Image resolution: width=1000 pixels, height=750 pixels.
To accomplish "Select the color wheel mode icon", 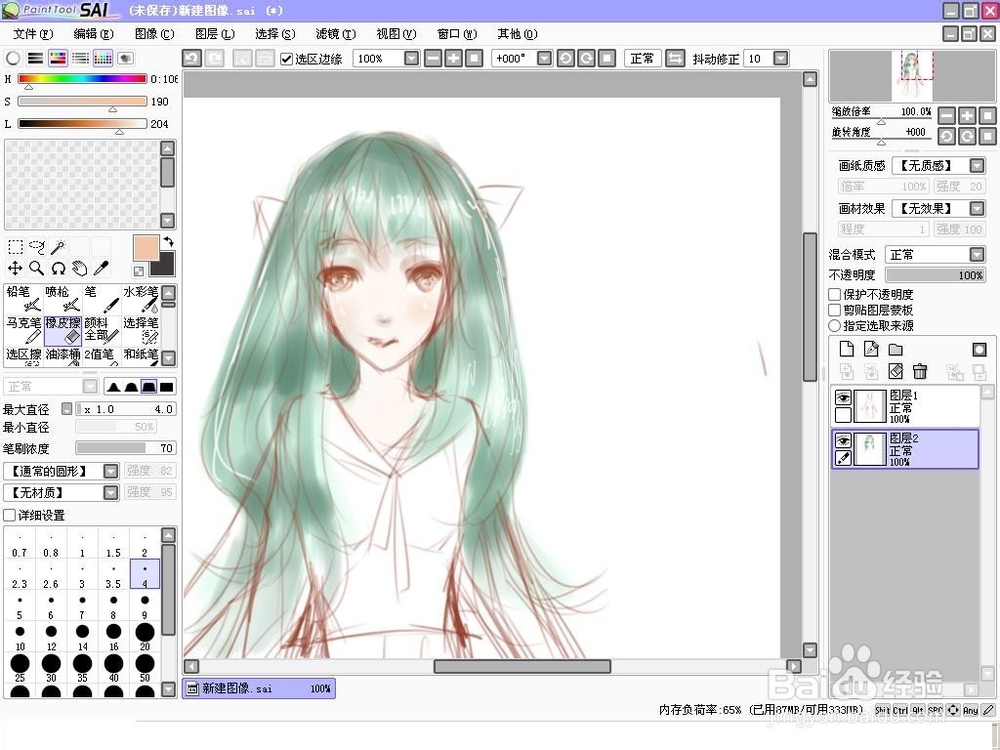I will pyautogui.click(x=13, y=59).
